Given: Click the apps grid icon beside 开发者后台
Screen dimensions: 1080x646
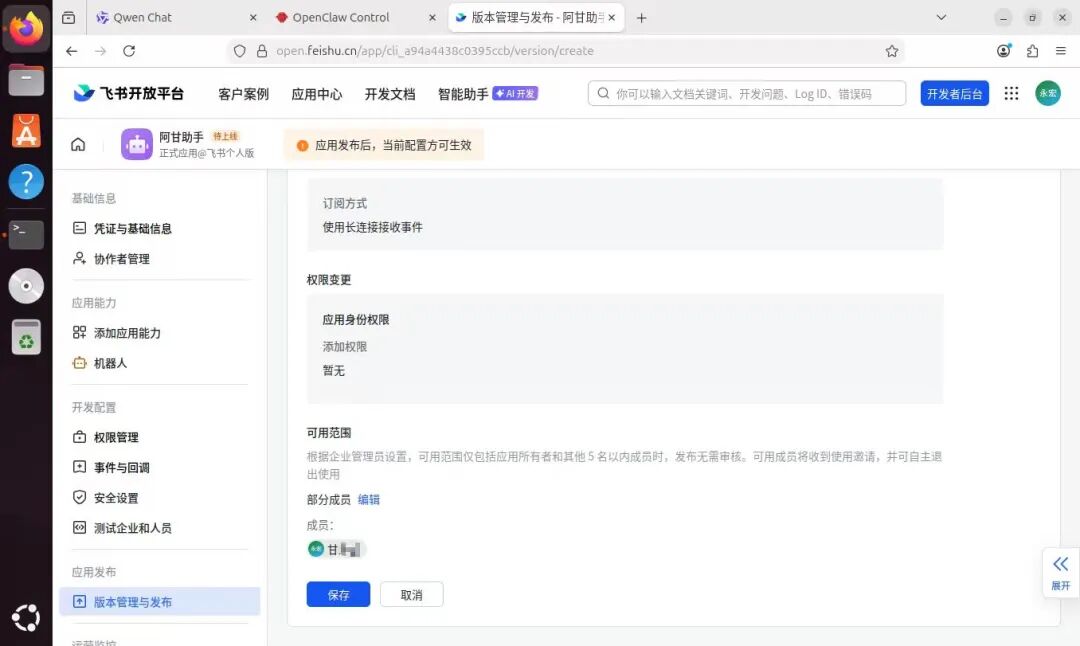Looking at the screenshot, I should (1011, 93).
